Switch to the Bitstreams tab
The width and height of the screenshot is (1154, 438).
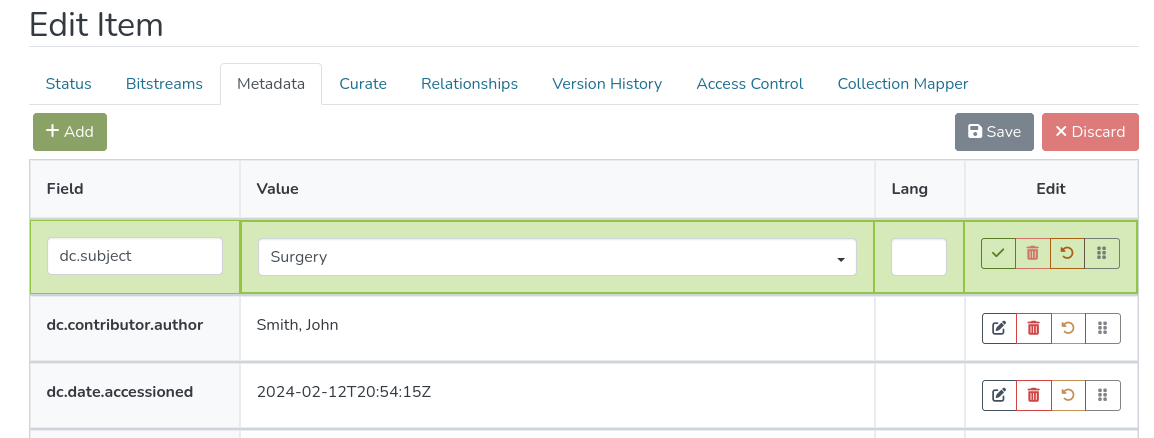(164, 84)
